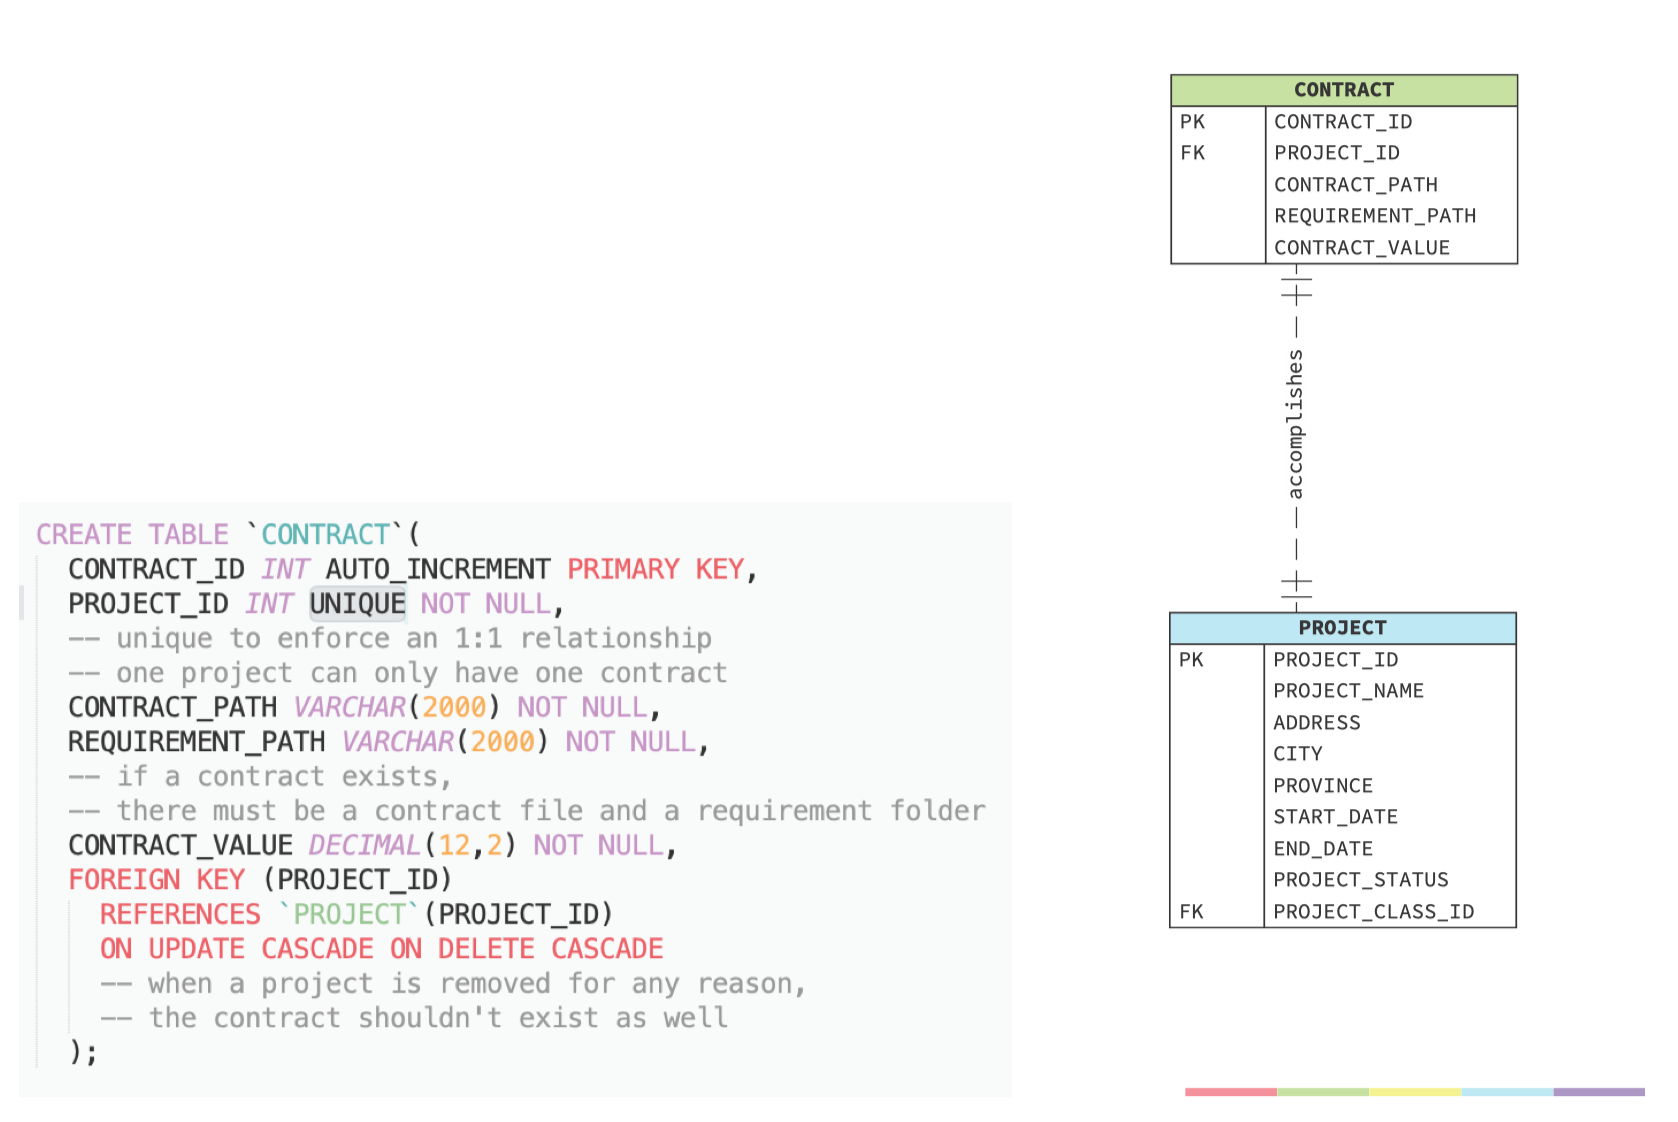Click the PRIMARY KEY keyword in the code
1678x1122 pixels.
tap(655, 570)
